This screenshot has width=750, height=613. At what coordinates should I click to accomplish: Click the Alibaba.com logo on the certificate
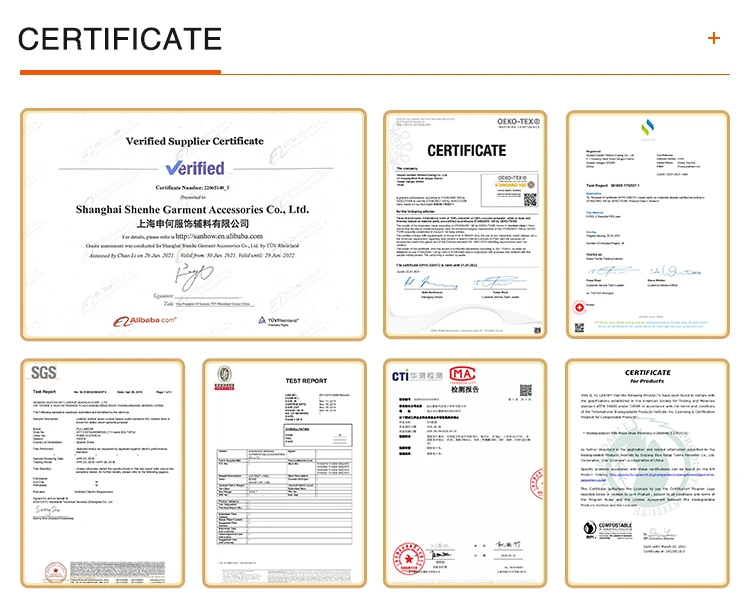145,321
